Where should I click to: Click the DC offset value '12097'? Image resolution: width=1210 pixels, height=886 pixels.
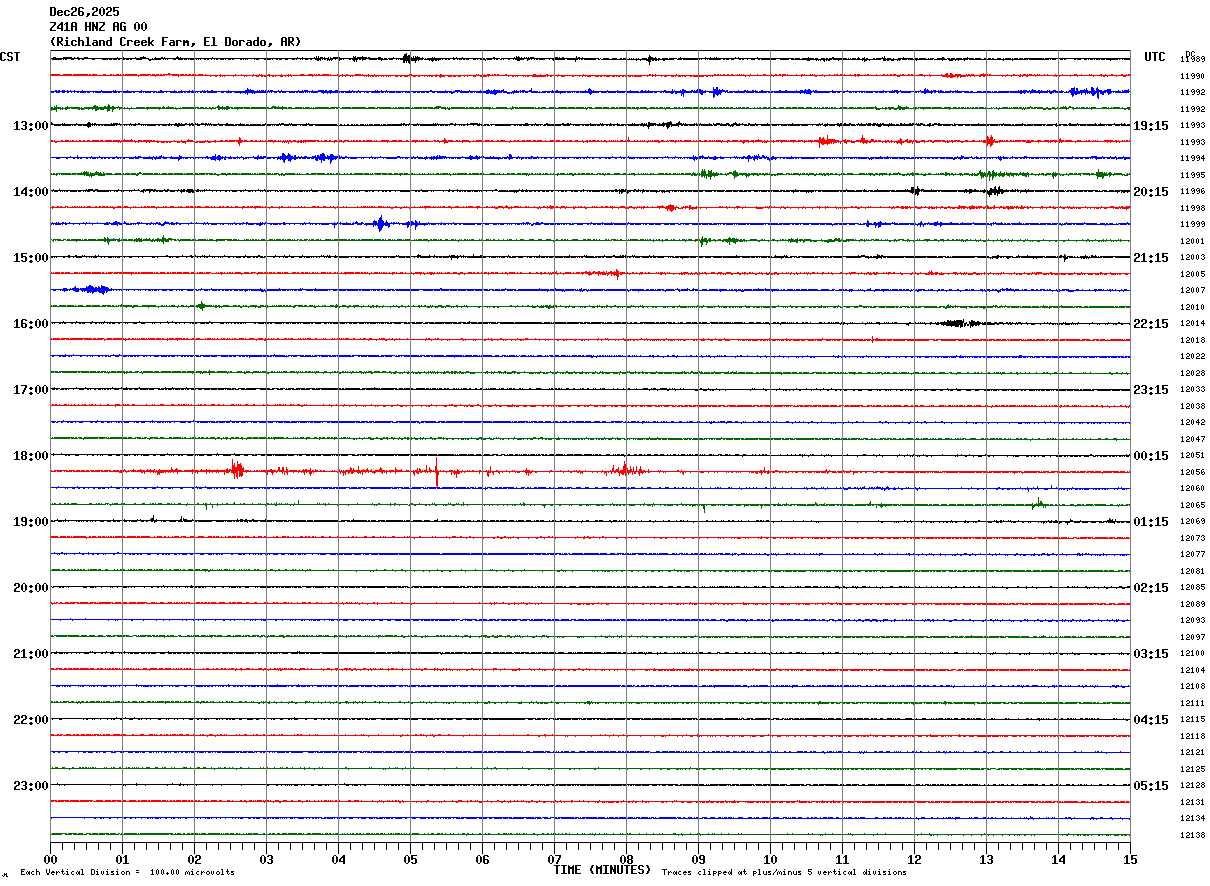1192,638
